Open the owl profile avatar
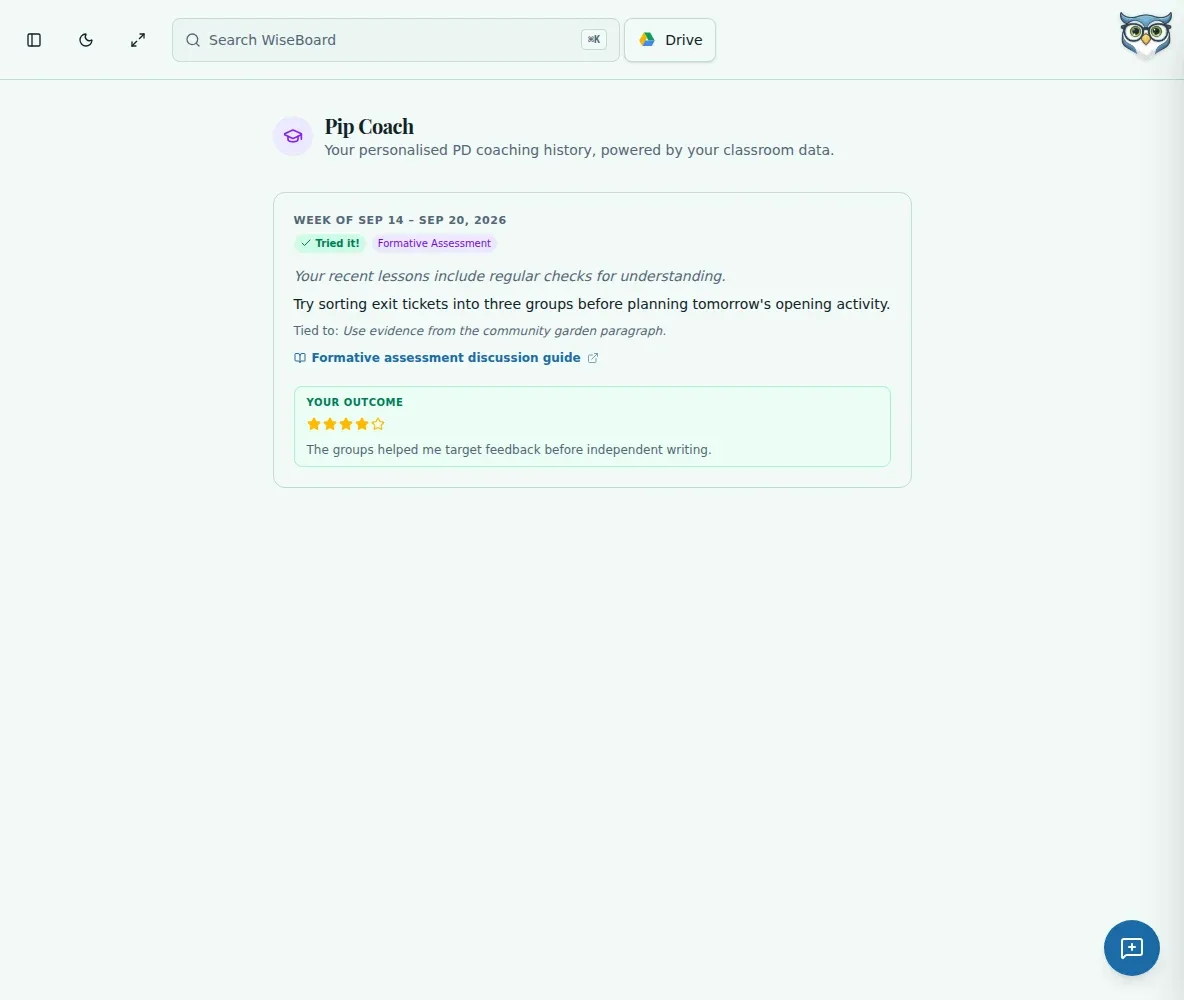 [1145, 35]
